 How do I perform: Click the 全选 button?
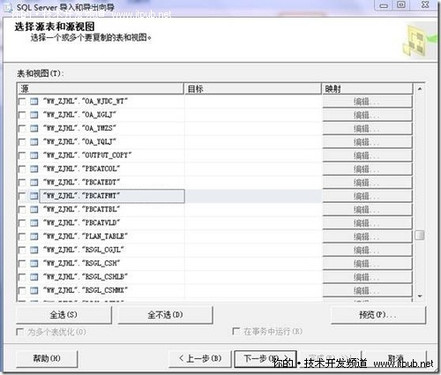click(x=64, y=315)
